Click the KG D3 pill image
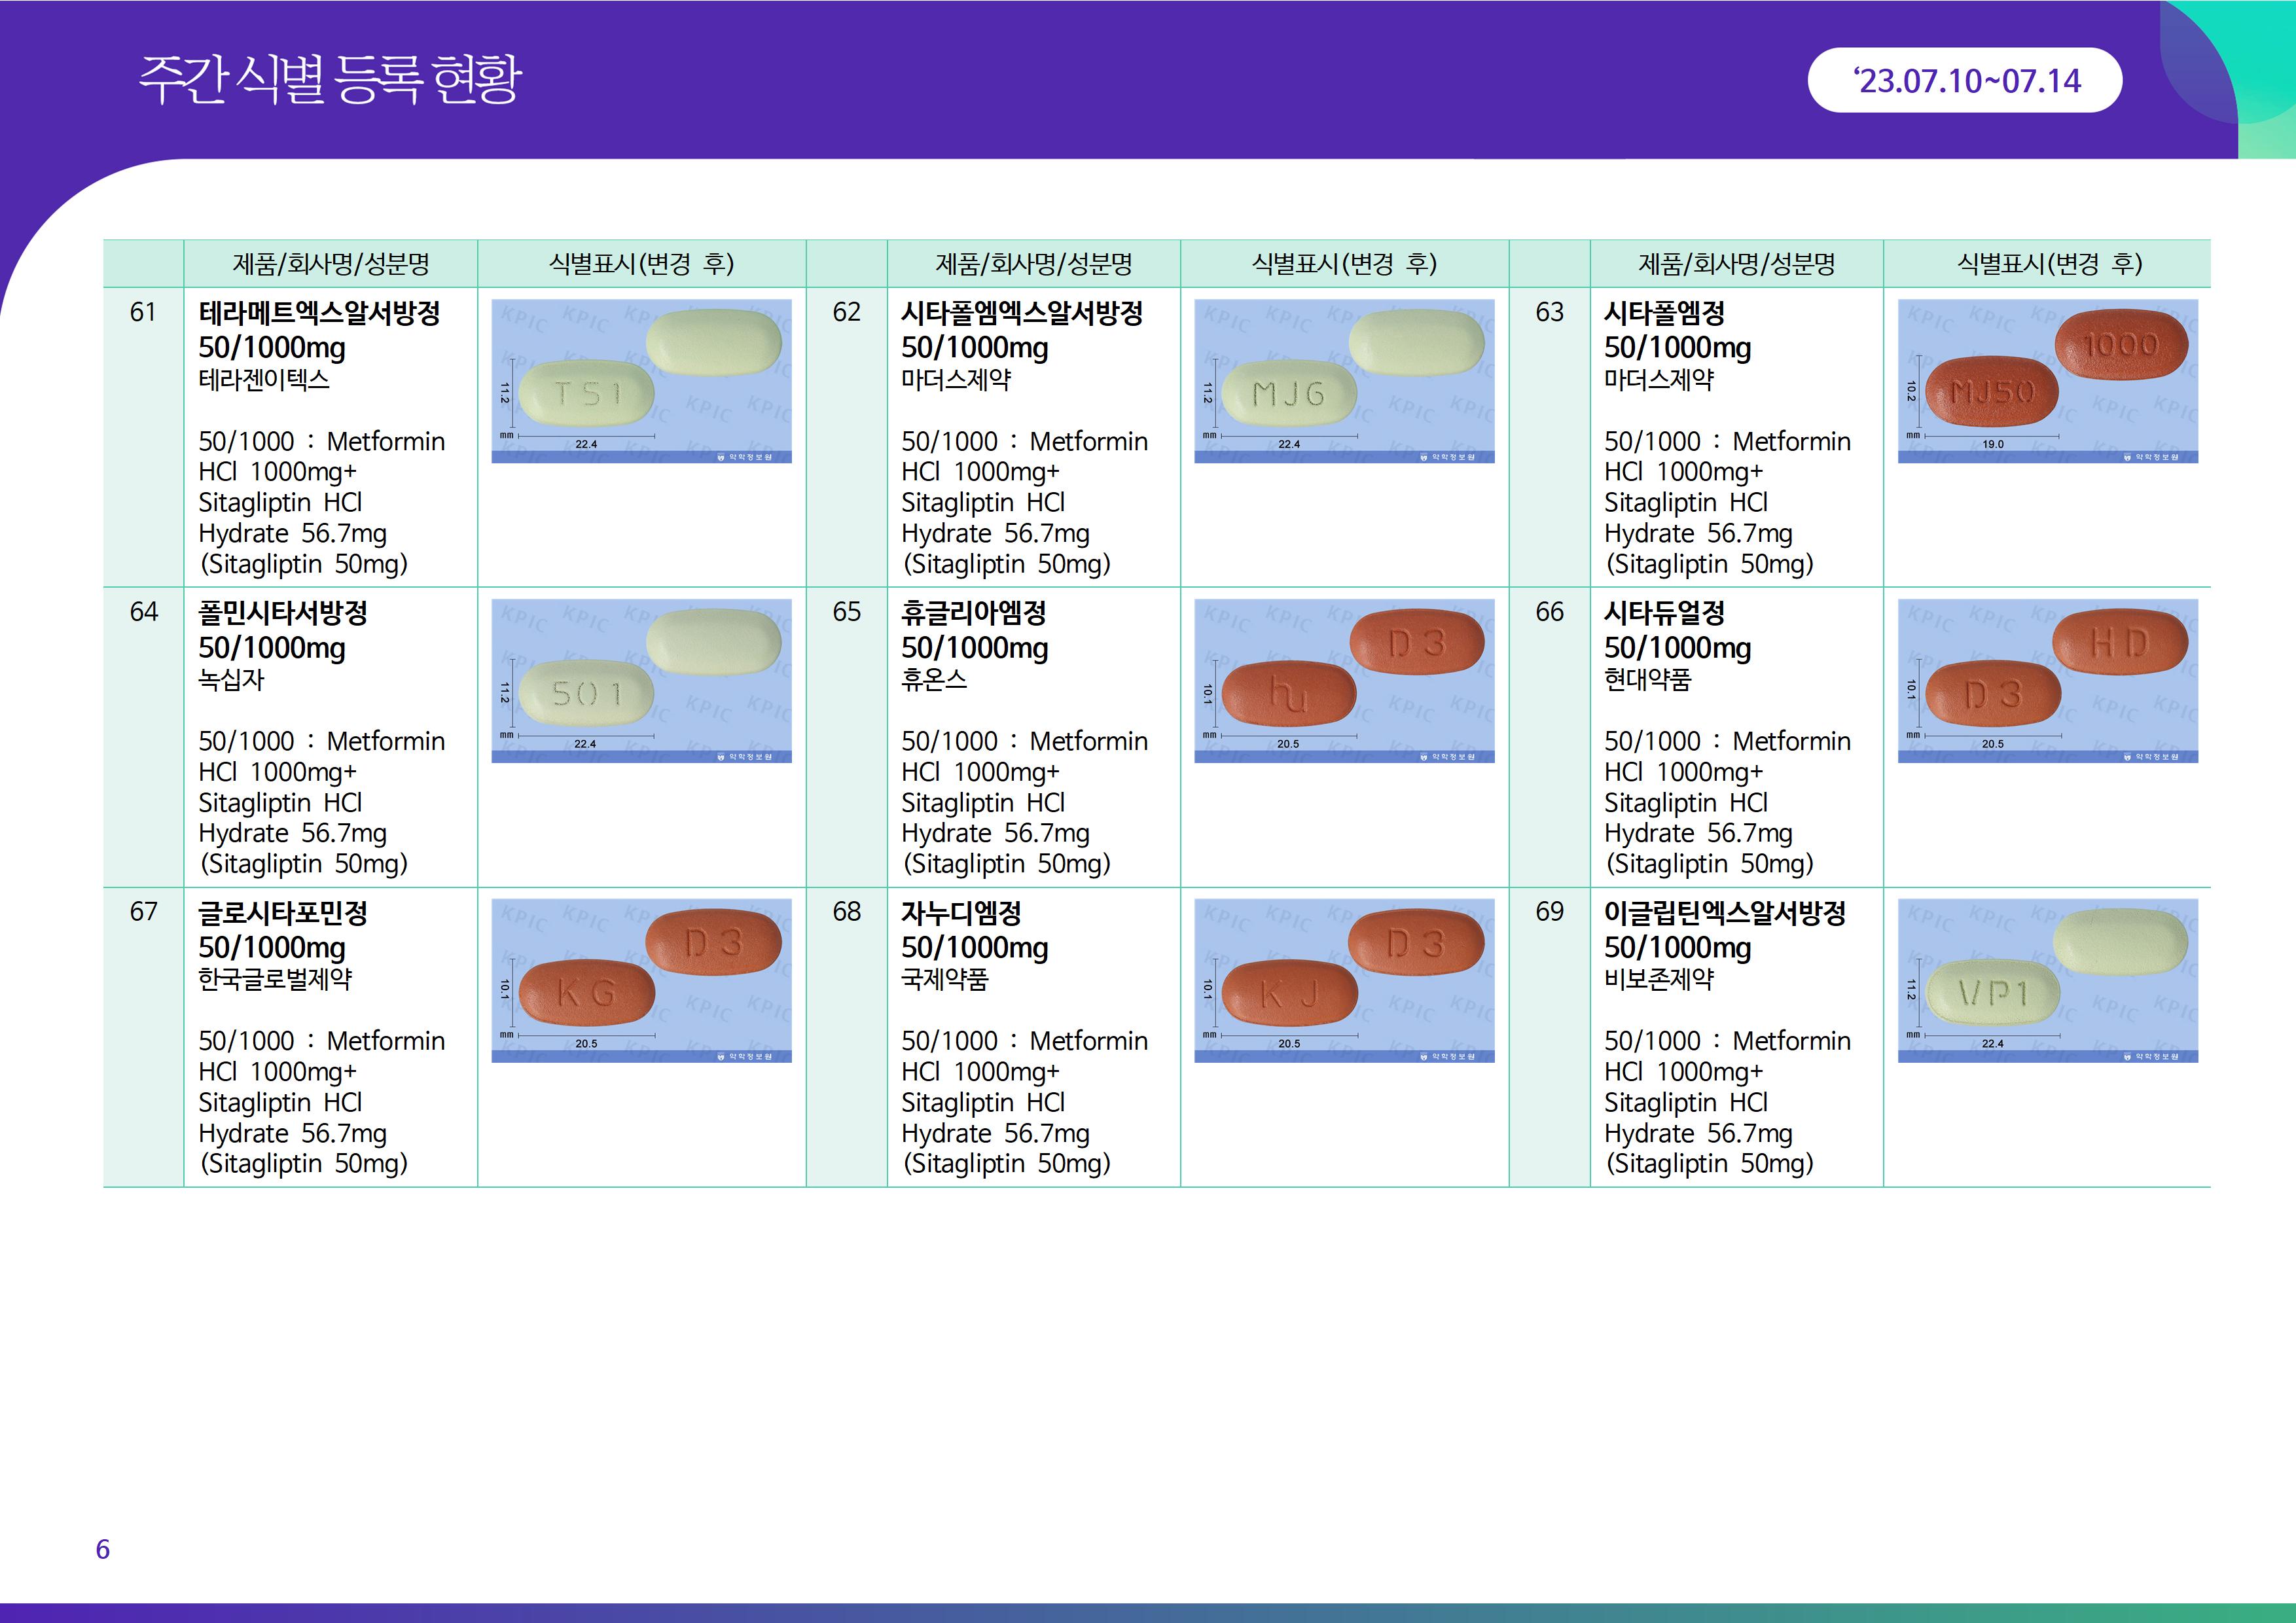This screenshot has height=1623, width=2296. [641, 980]
